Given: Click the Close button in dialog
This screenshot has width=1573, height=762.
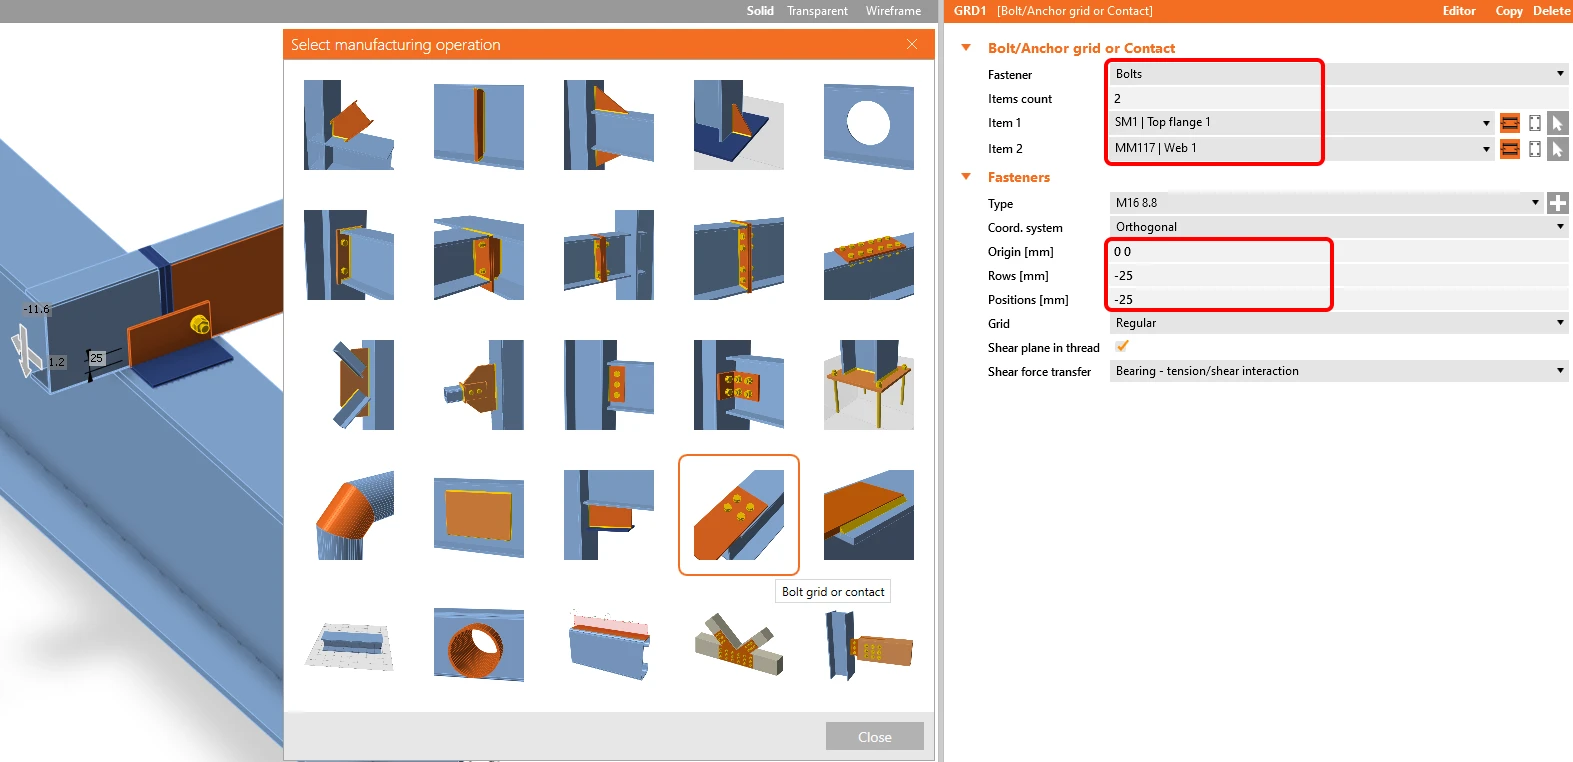Looking at the screenshot, I should [875, 737].
